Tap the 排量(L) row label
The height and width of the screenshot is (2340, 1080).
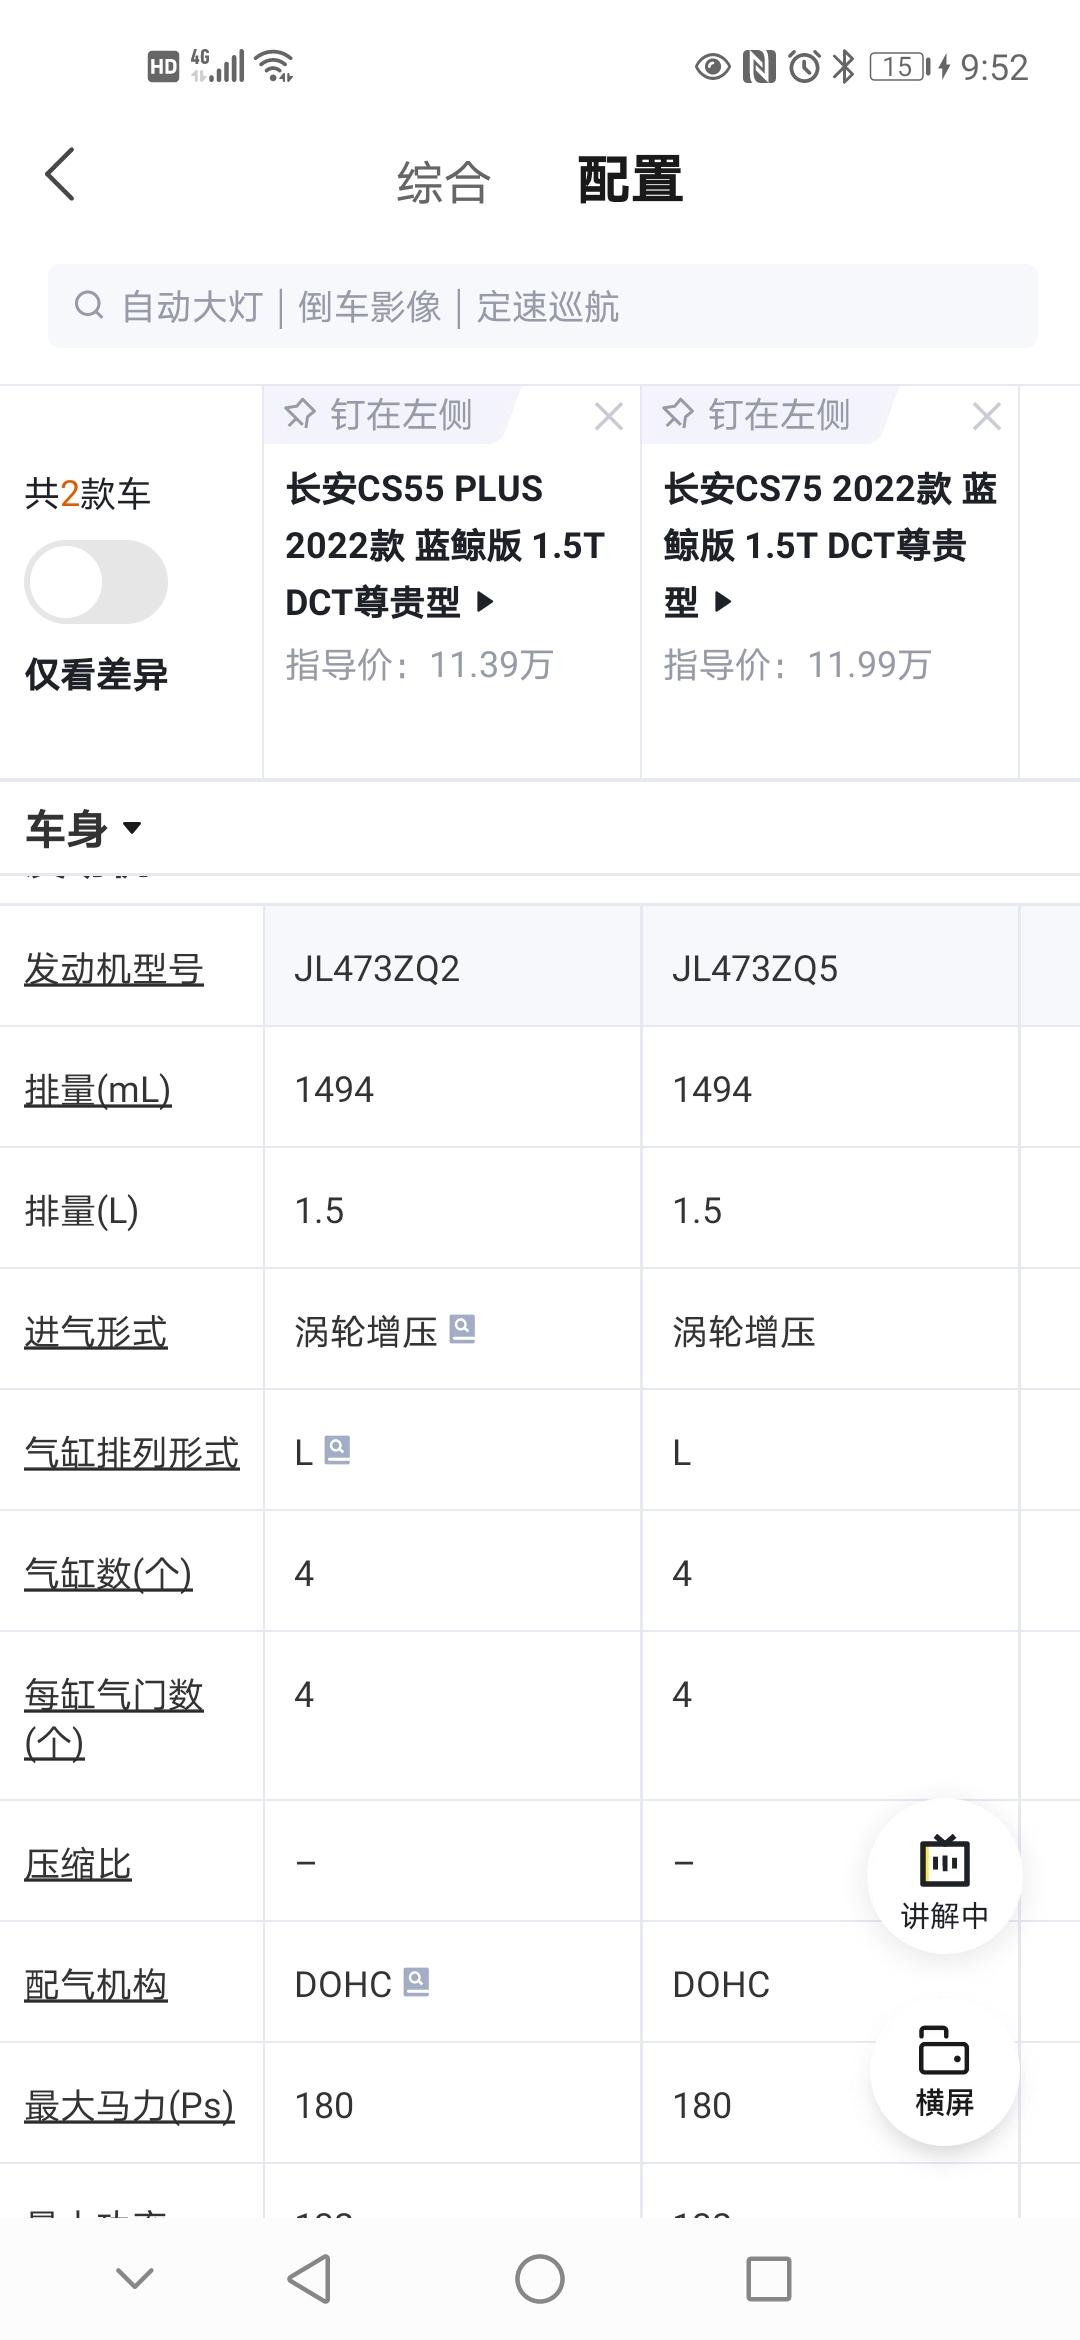tap(81, 1210)
